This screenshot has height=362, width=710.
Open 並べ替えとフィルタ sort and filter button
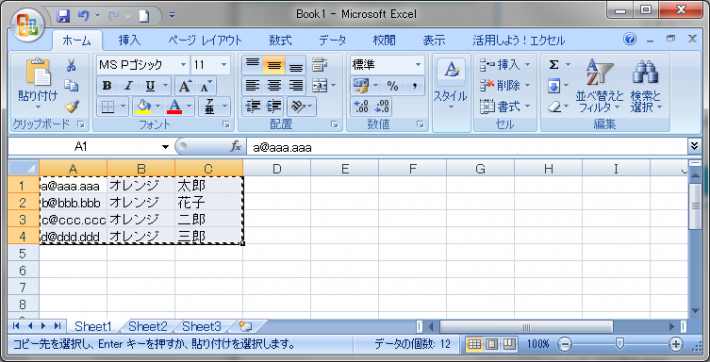600,86
